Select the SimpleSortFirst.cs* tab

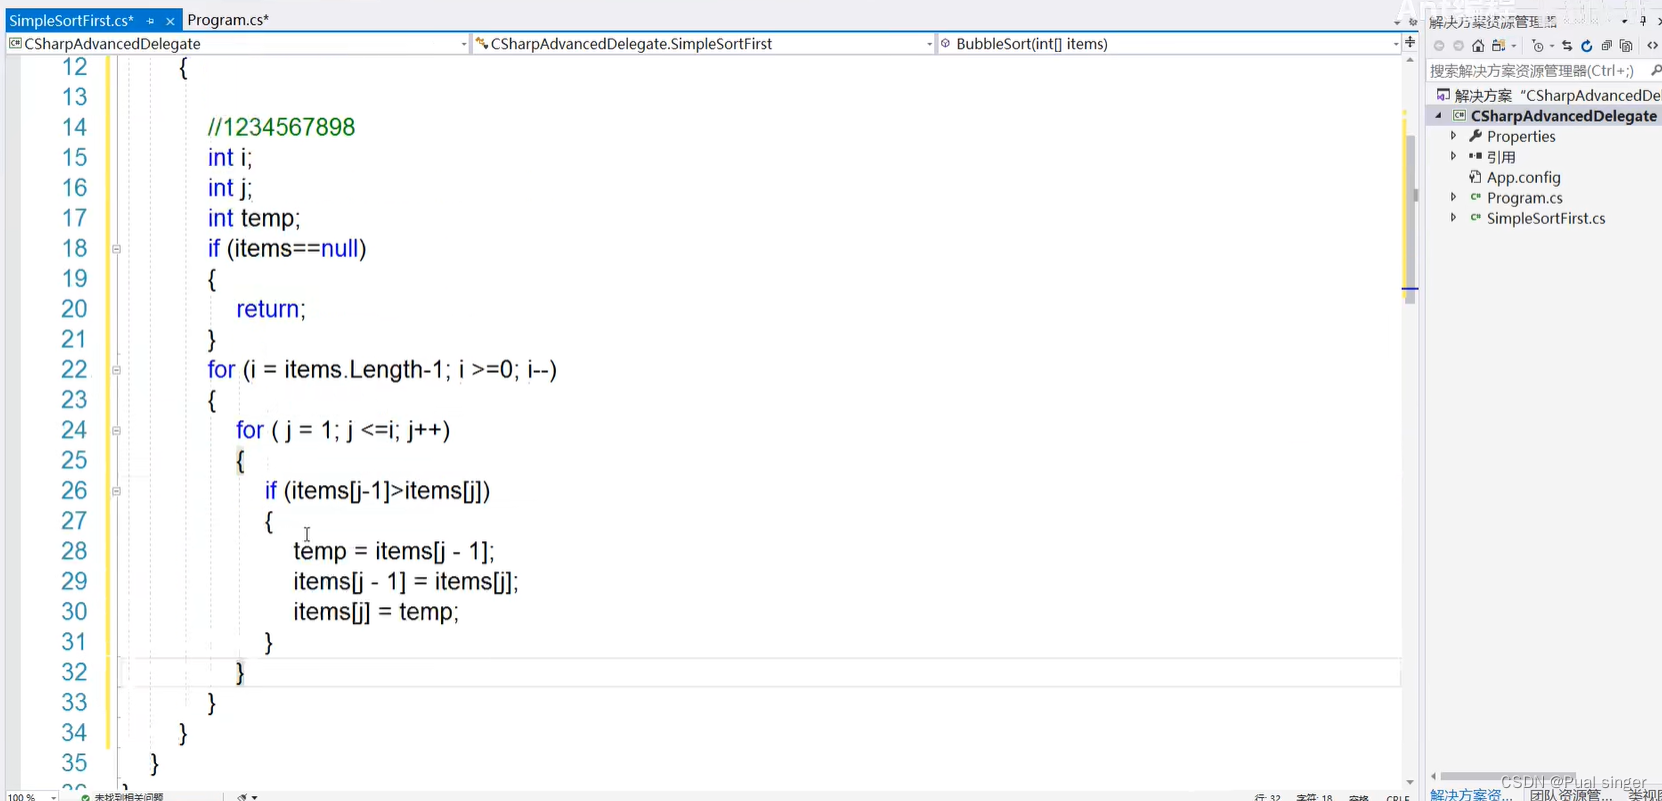coord(71,20)
